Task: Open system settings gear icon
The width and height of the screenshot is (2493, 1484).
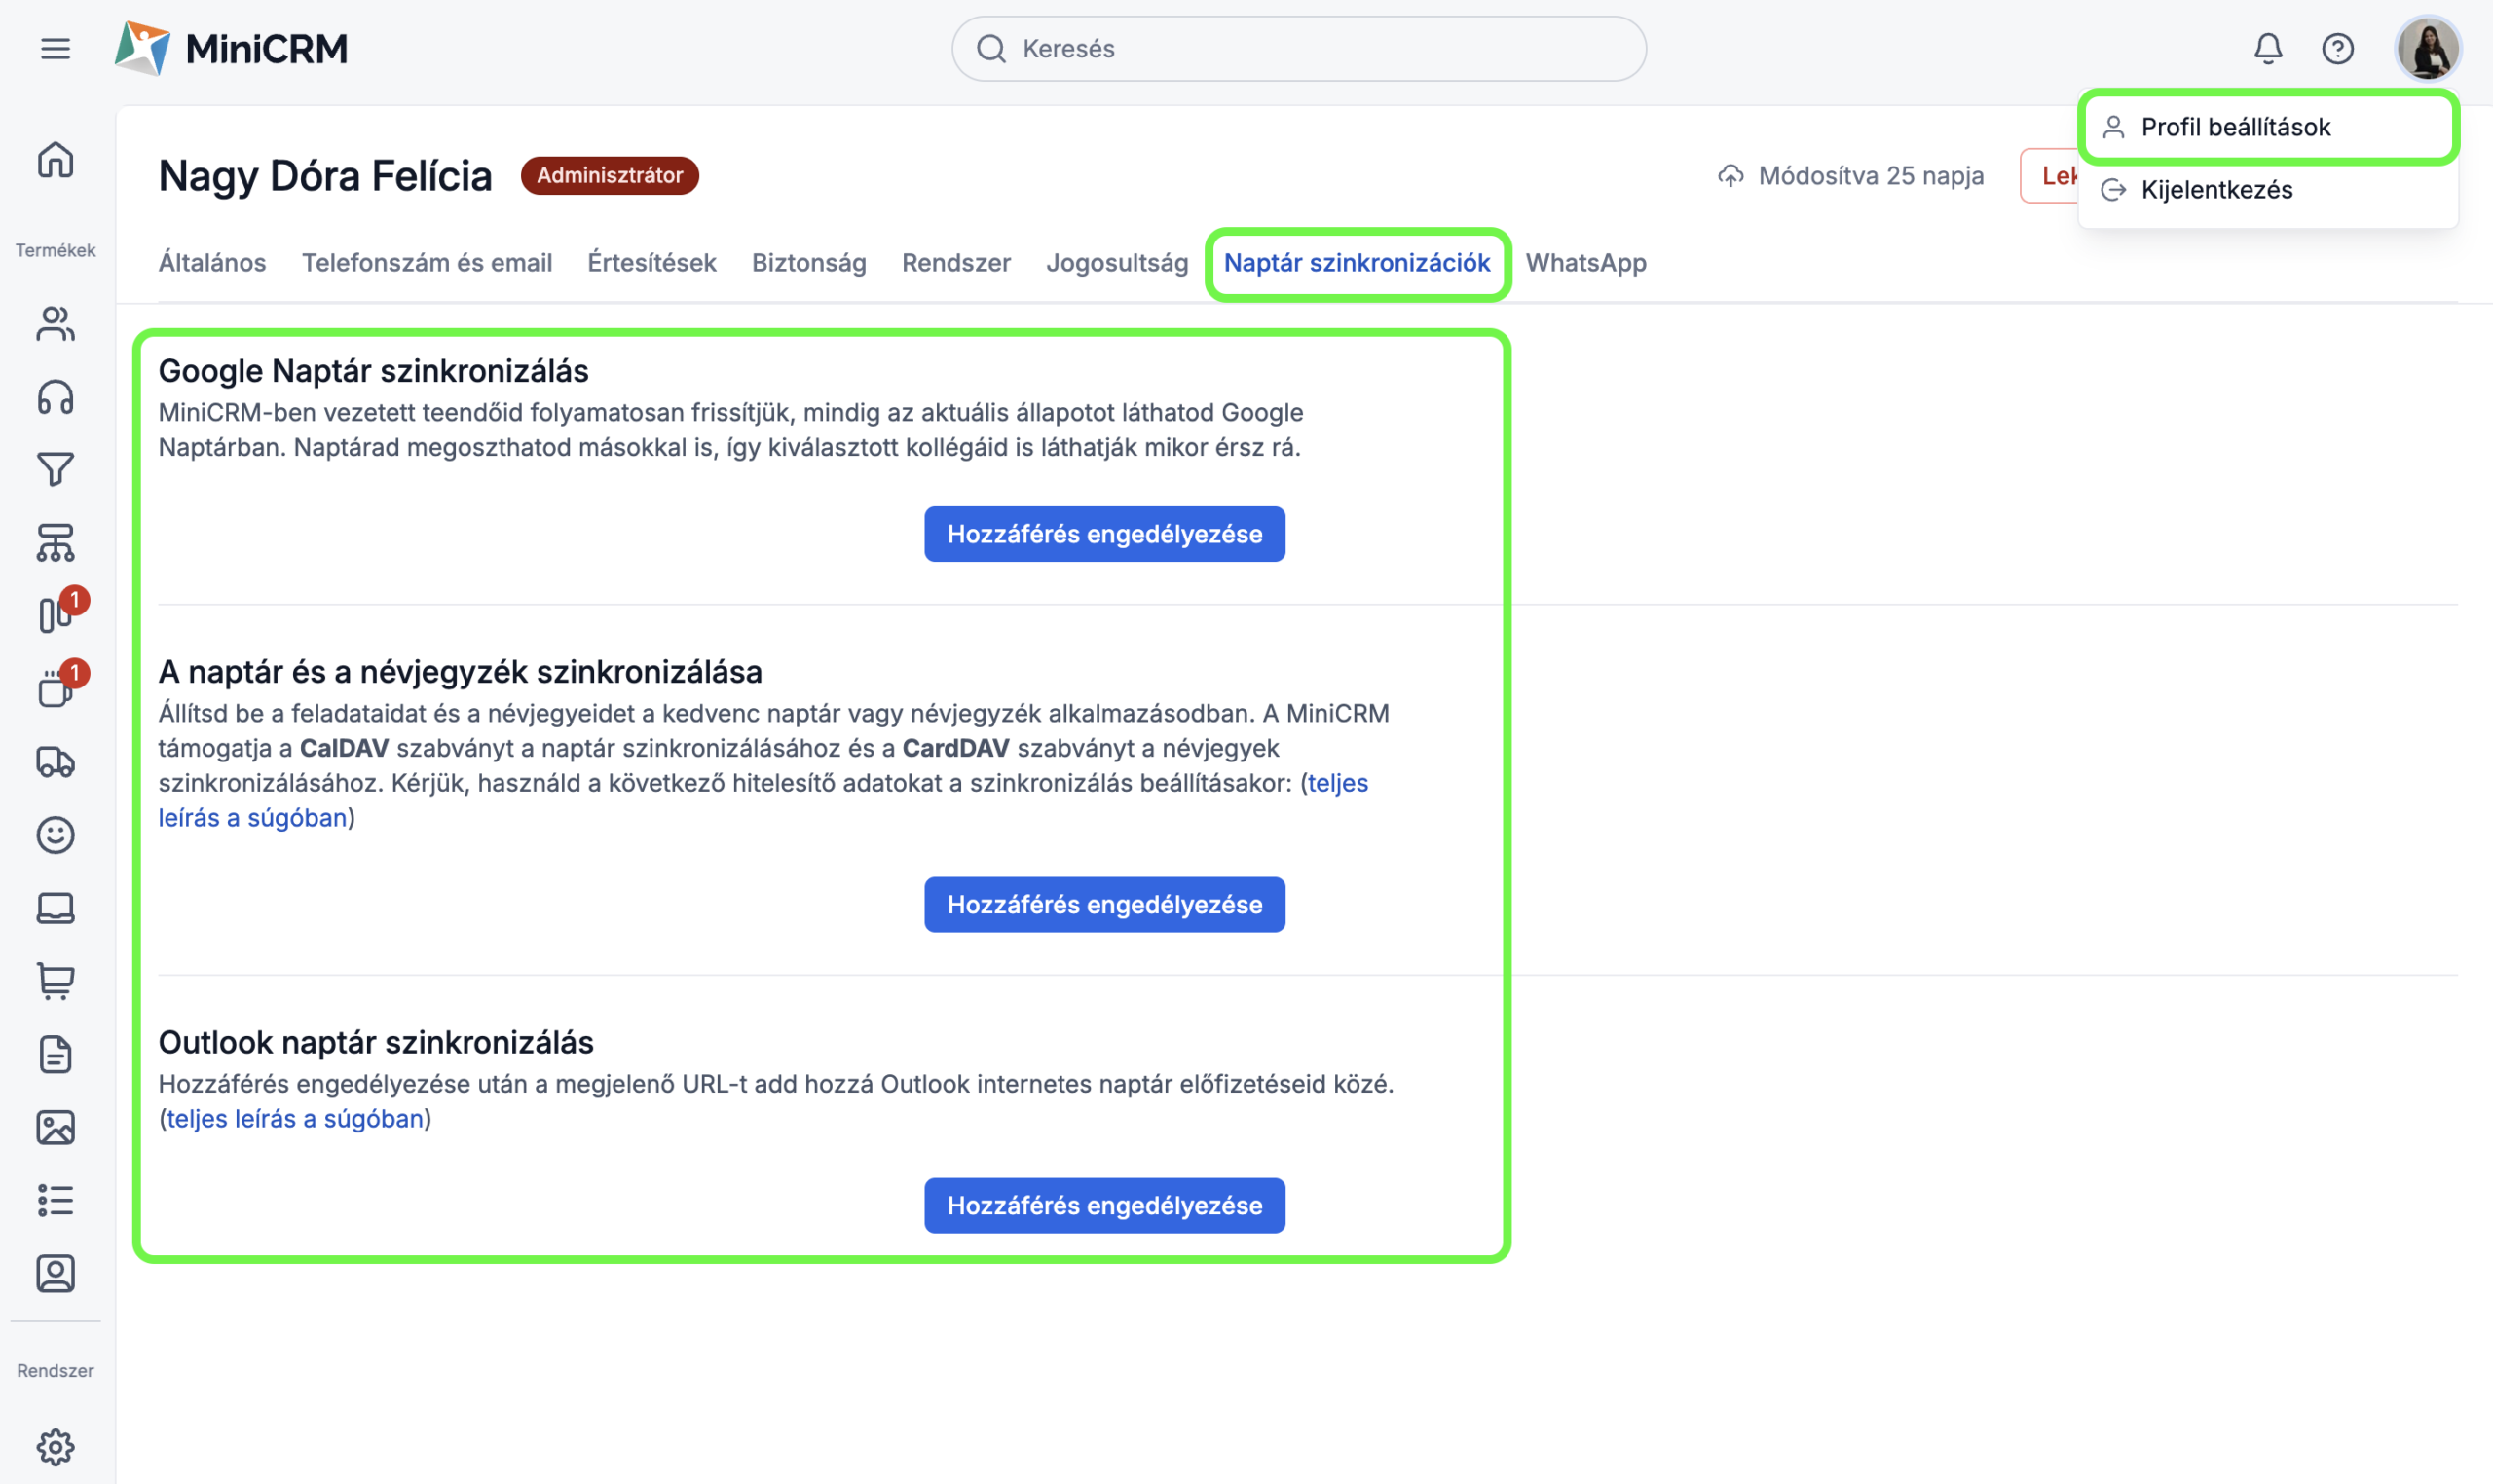Action: pos(55,1446)
